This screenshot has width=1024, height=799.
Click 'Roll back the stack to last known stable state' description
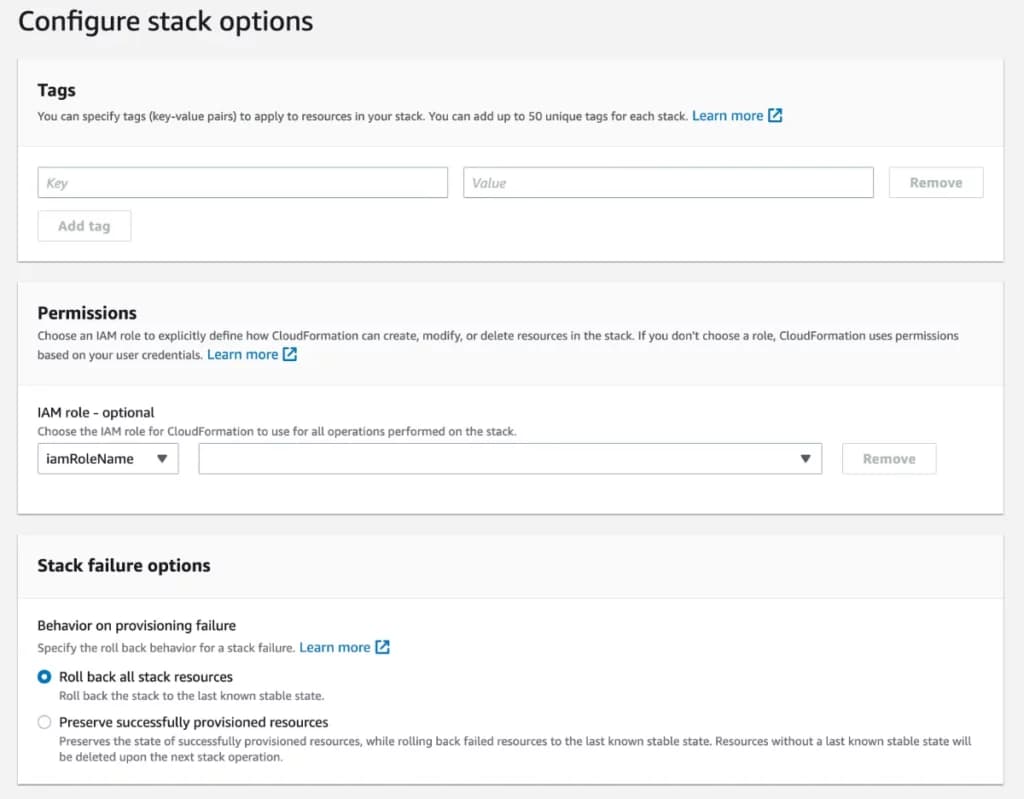[191, 696]
